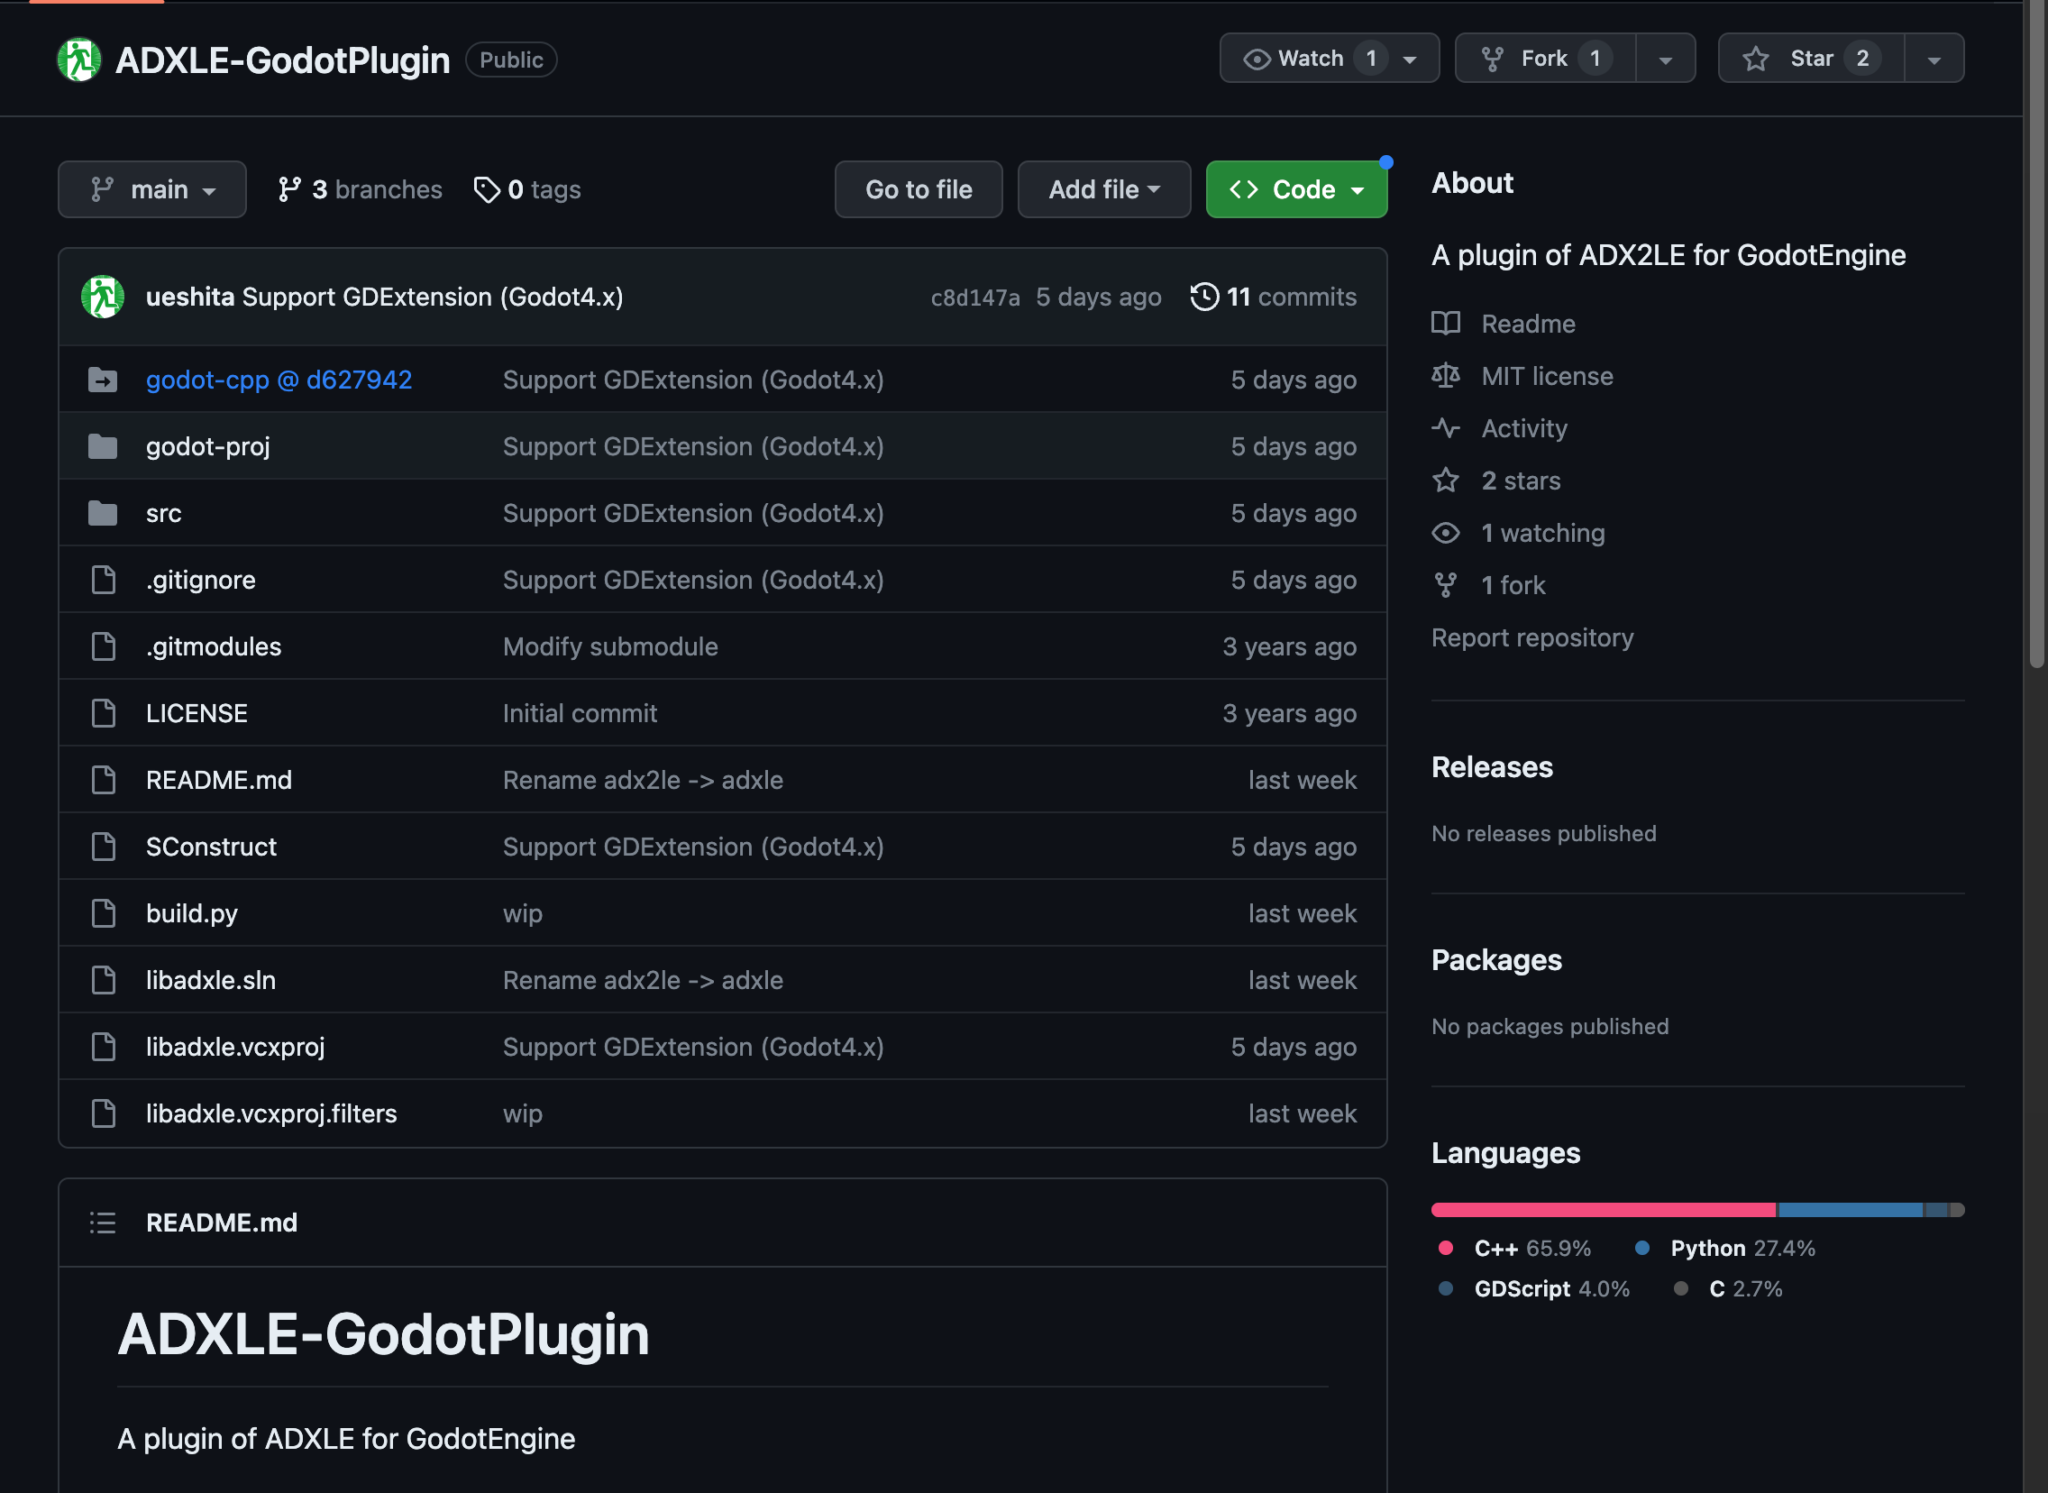Click the Readme book icon

(1445, 324)
